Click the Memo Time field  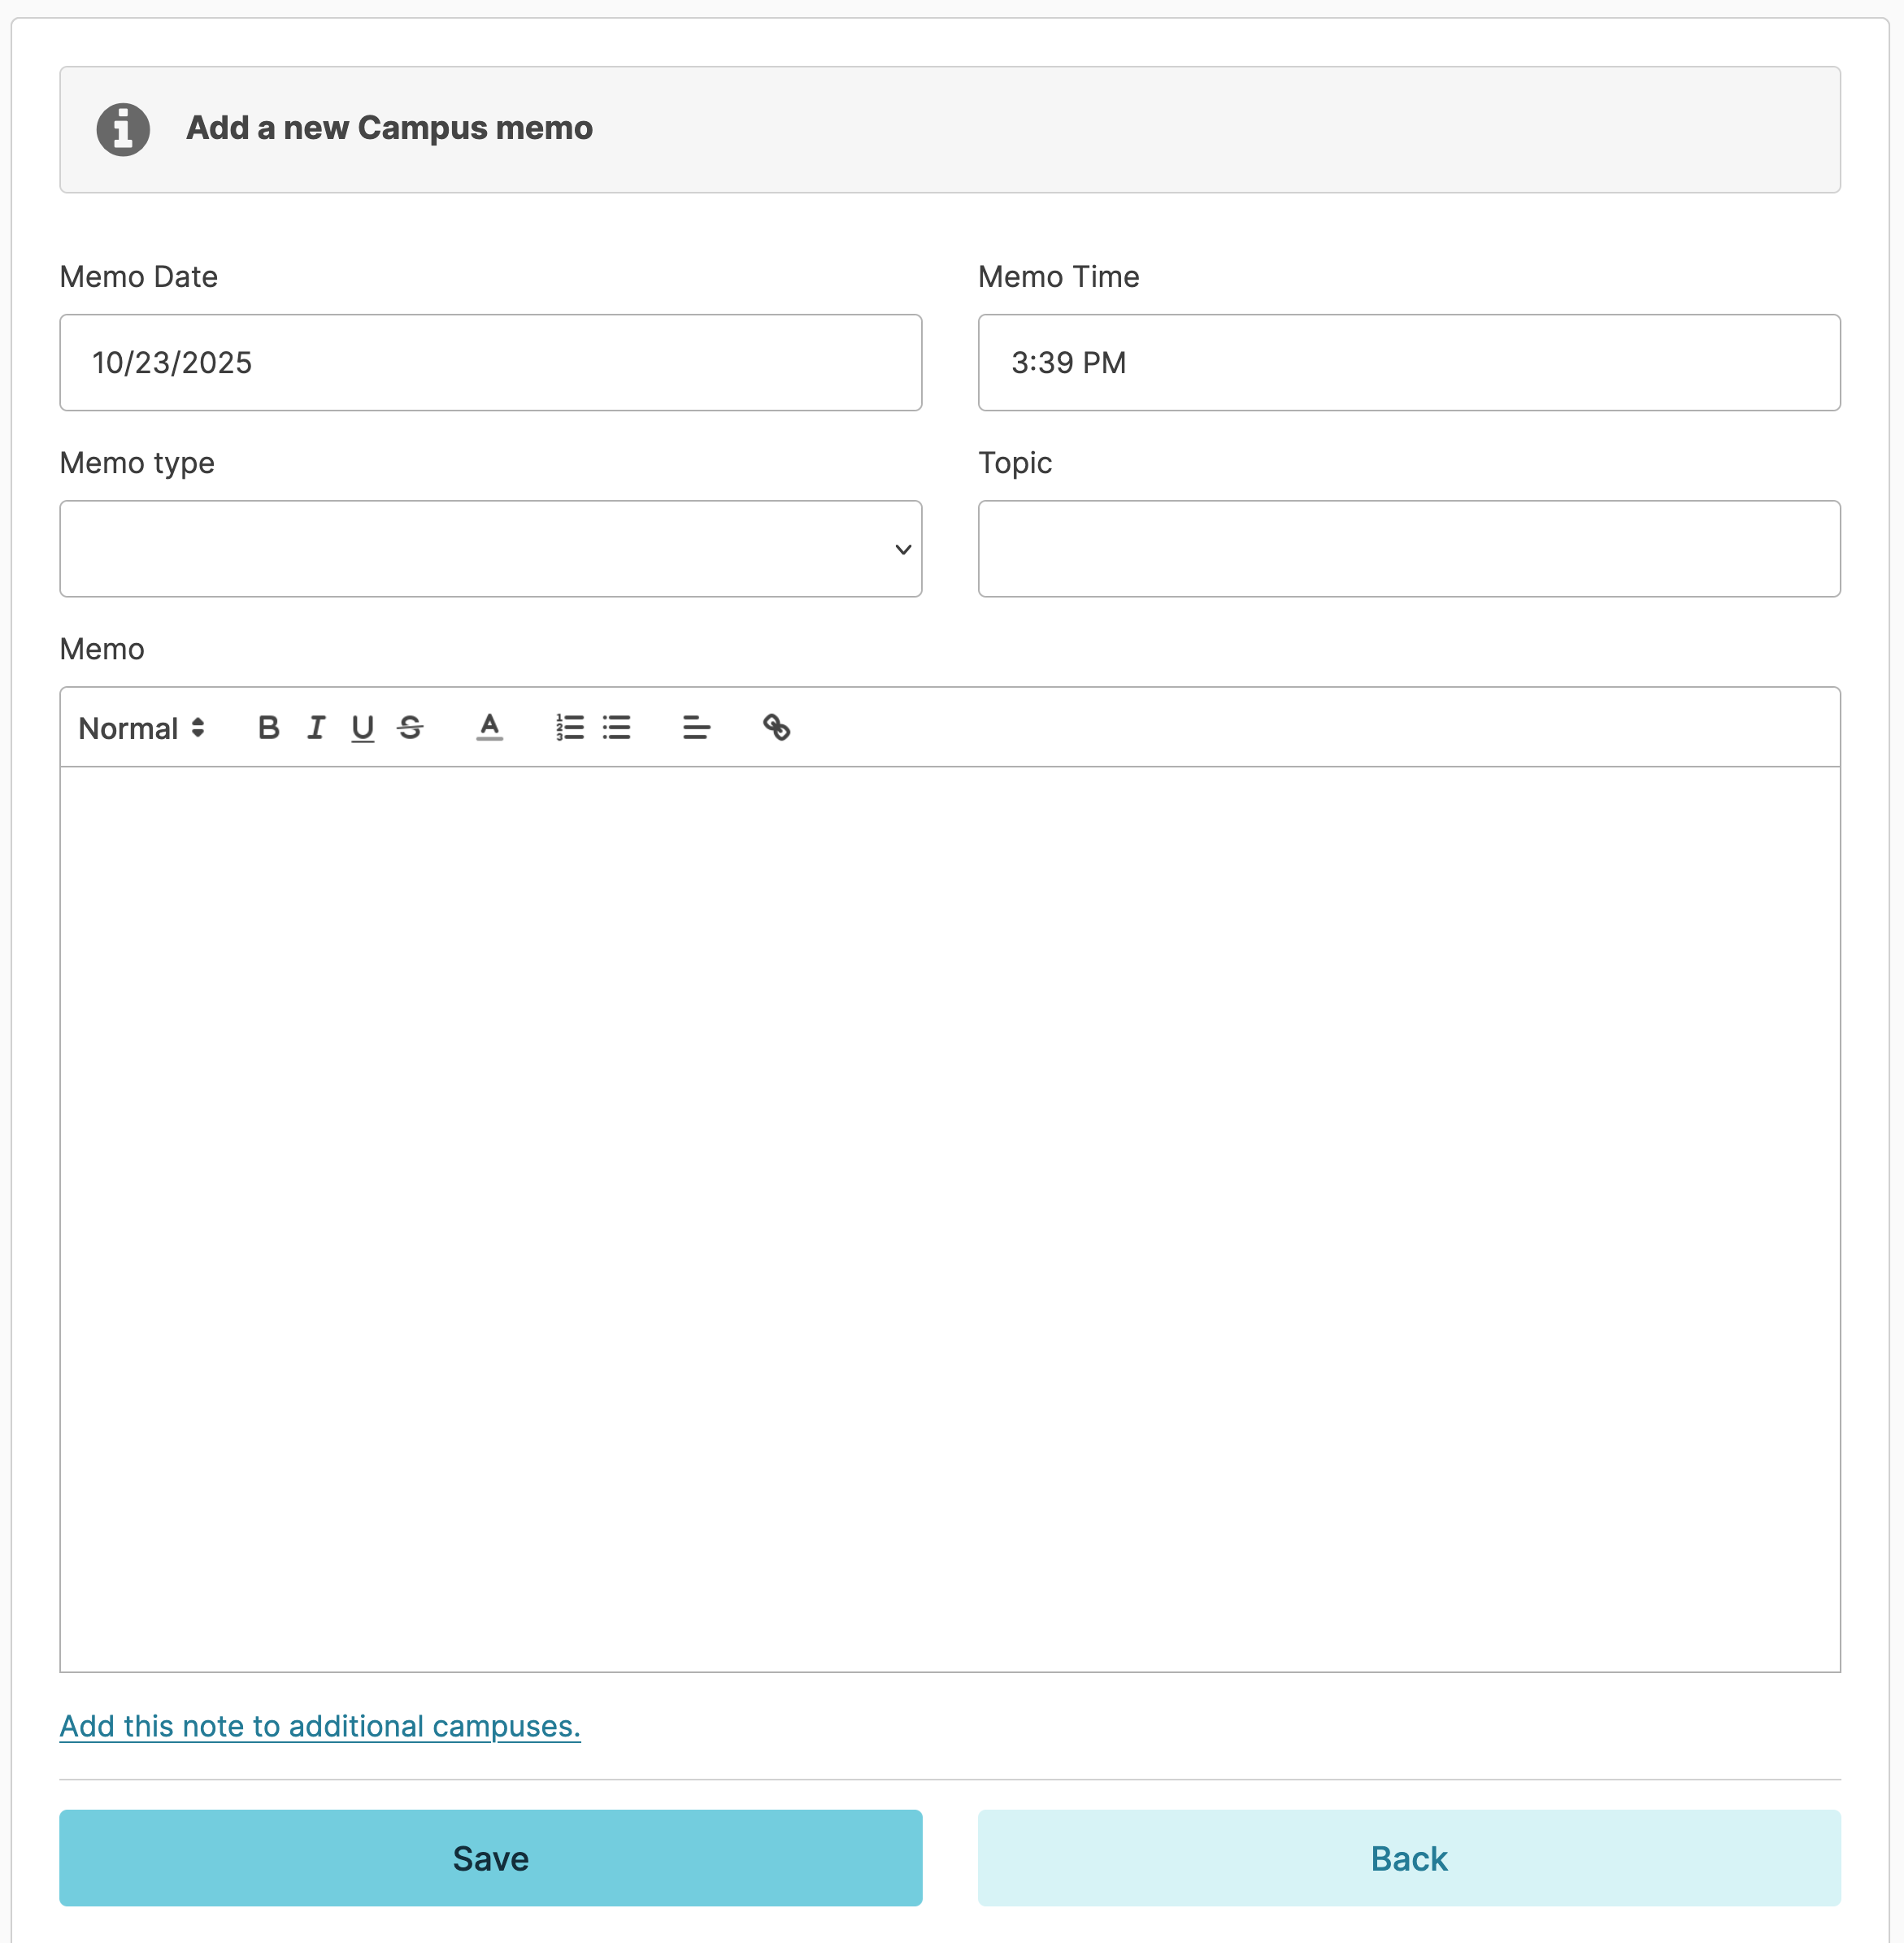click(x=1408, y=363)
